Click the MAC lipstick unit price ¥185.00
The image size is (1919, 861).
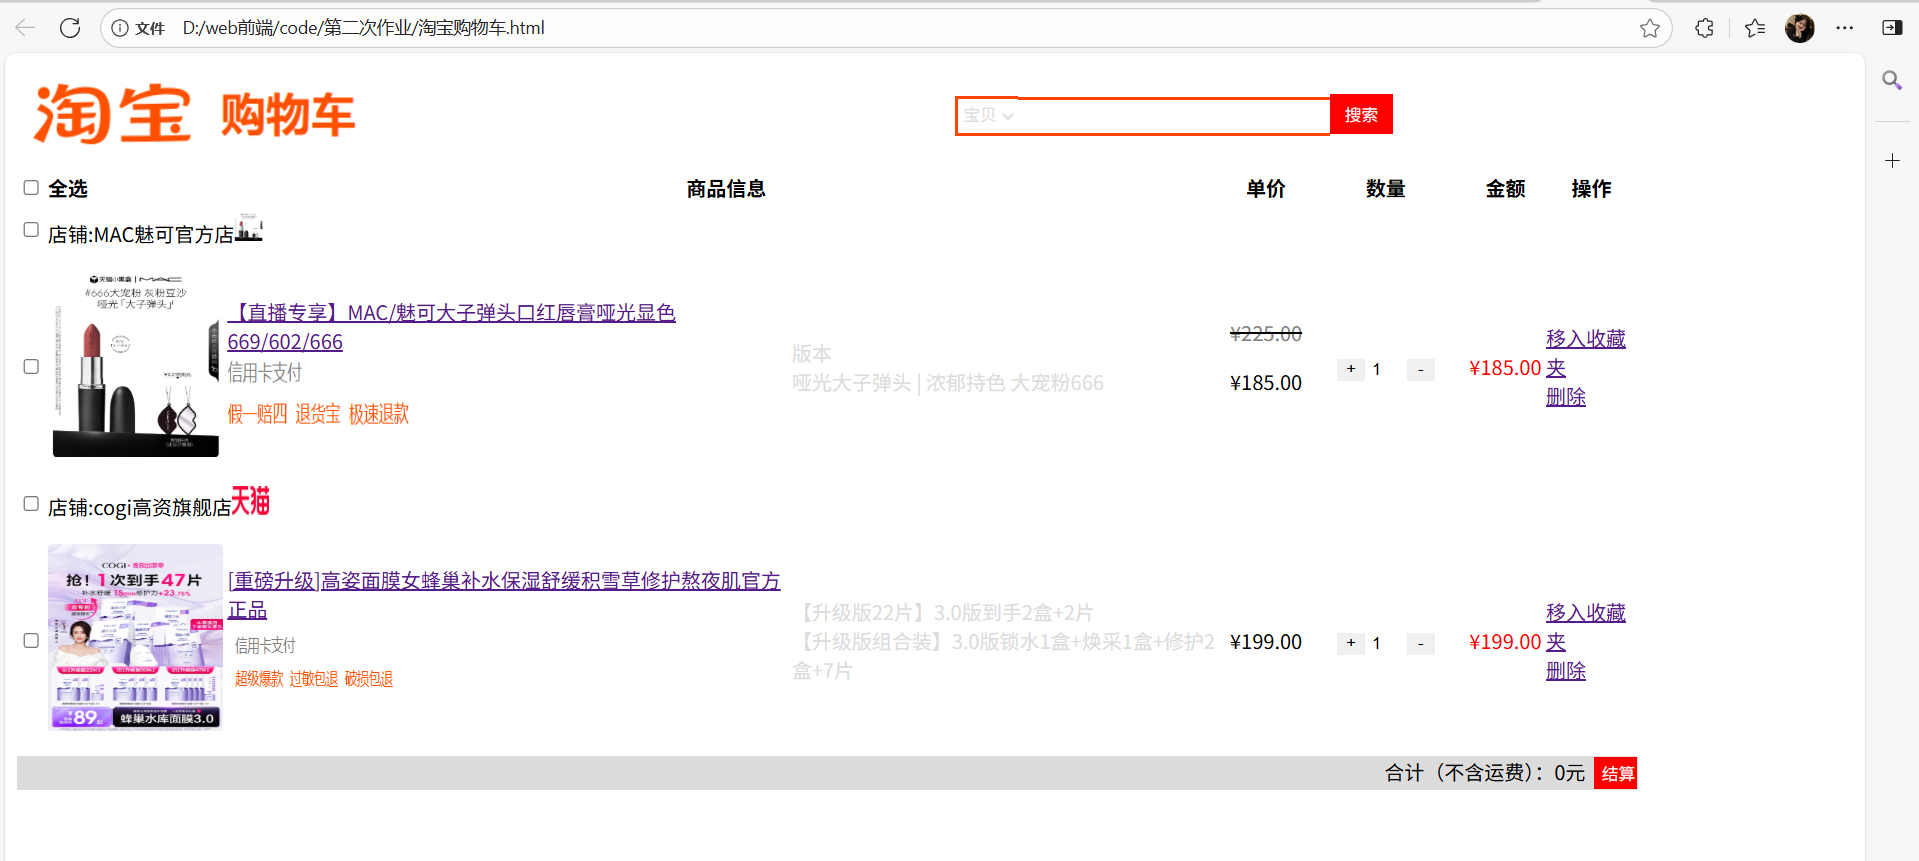pyautogui.click(x=1266, y=383)
